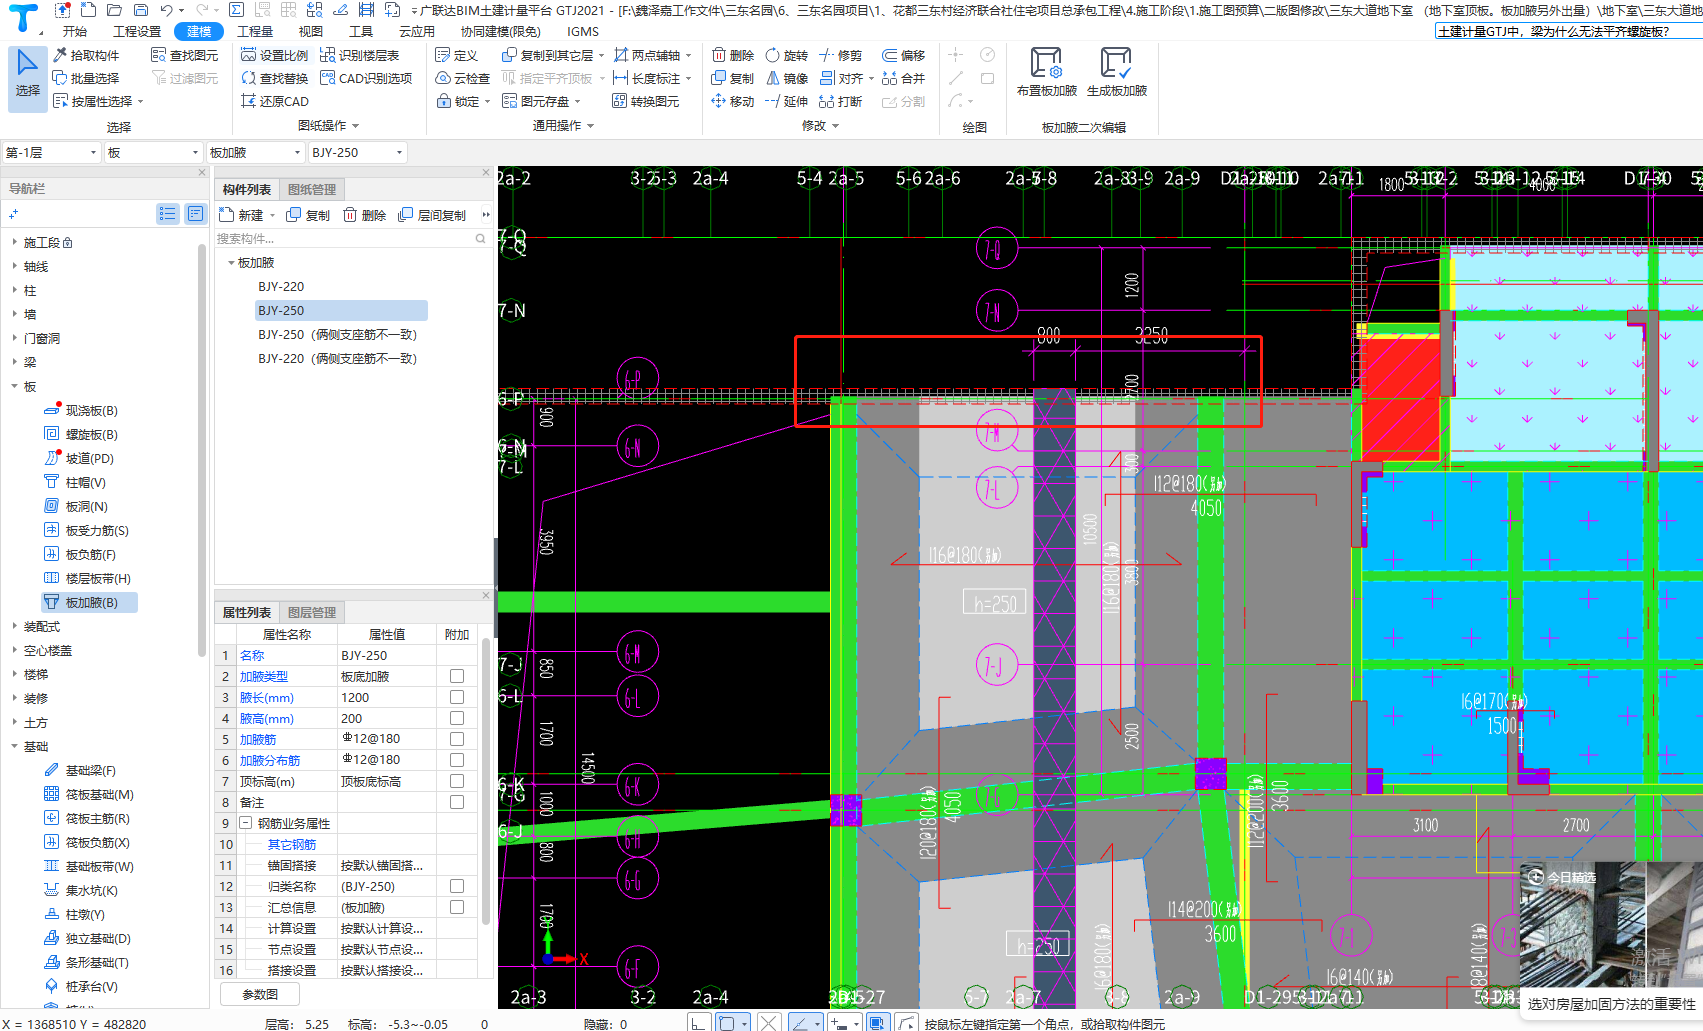The height and width of the screenshot is (1031, 1703).
Task: Expand the 施工段 tree node
Action: click(14, 242)
